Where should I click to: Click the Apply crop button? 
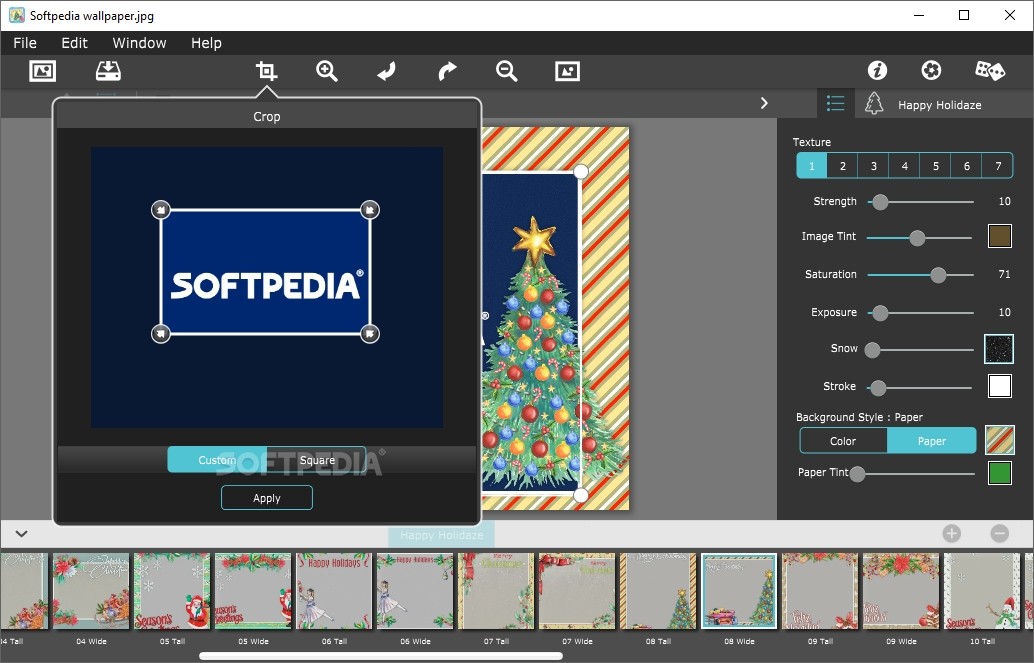click(x=266, y=498)
